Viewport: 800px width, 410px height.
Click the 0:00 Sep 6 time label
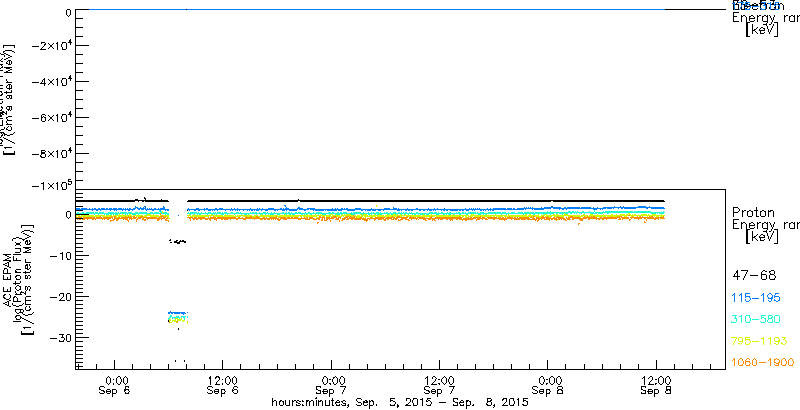pyautogui.click(x=115, y=386)
